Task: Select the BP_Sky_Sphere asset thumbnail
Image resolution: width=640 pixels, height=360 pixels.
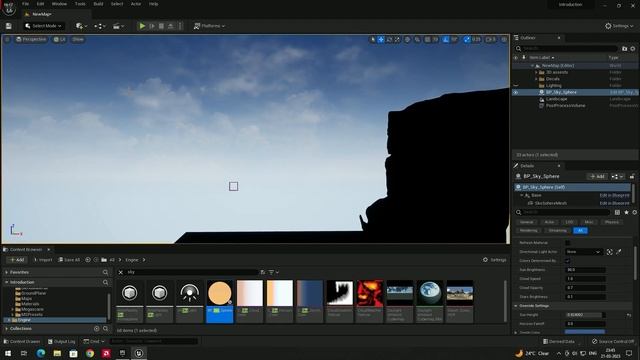Action: tap(220, 301)
